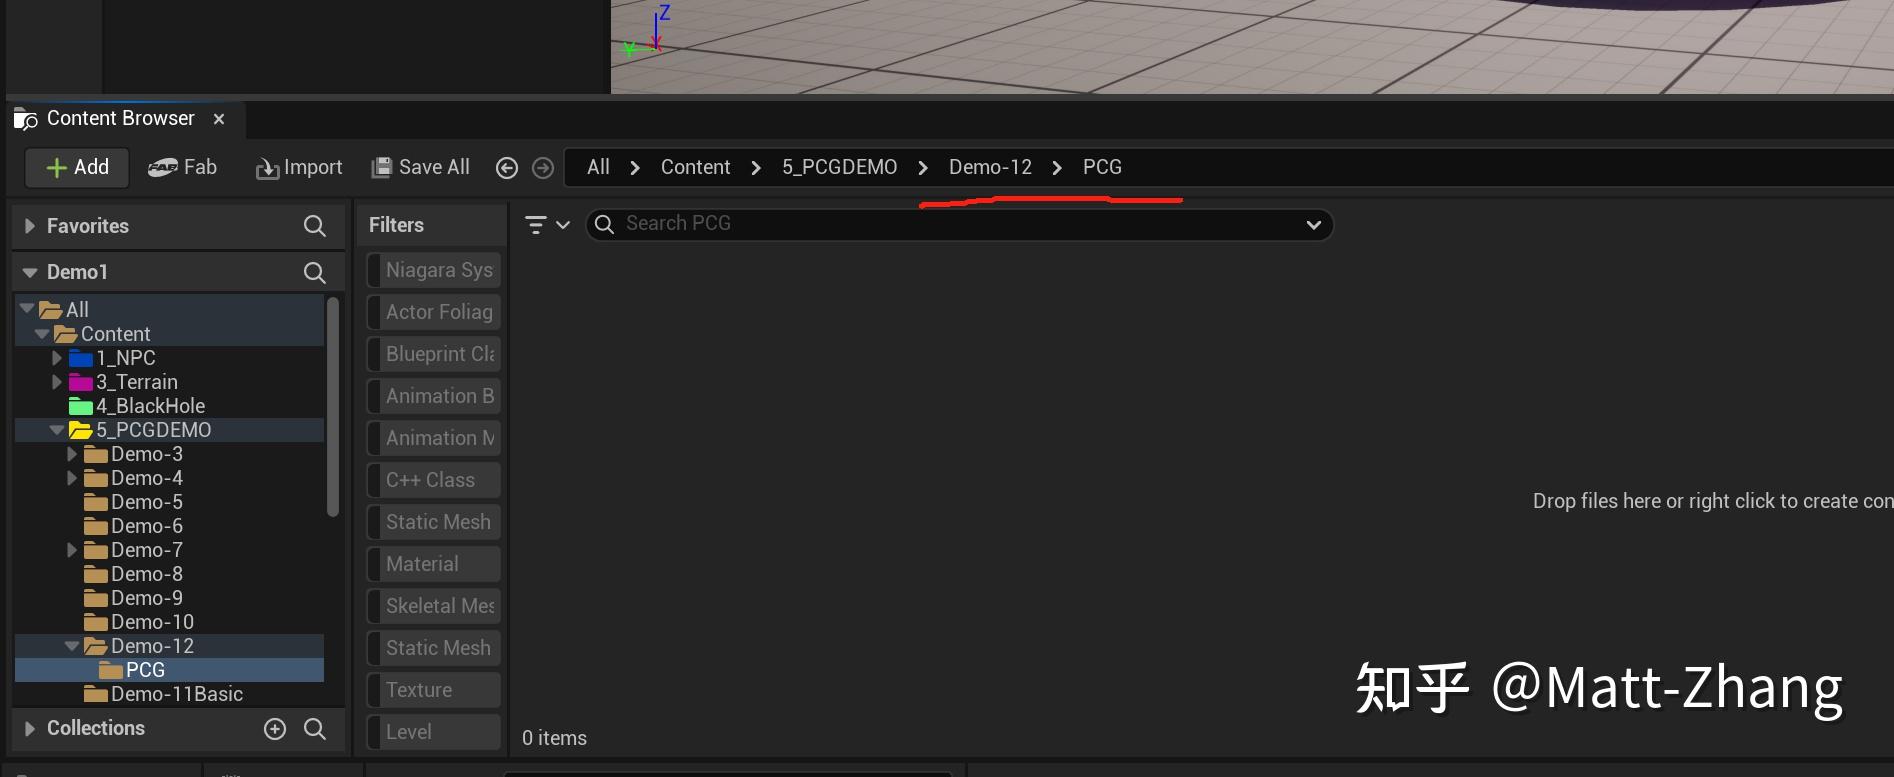Toggle the Animation Blueprint filter
The width and height of the screenshot is (1894, 777).
(x=434, y=396)
